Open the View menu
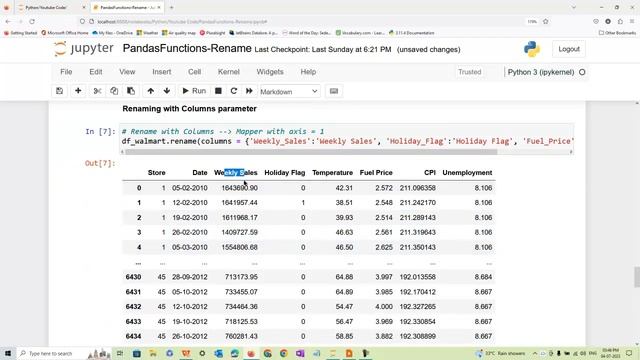This screenshot has width=640, height=360. coord(127,72)
